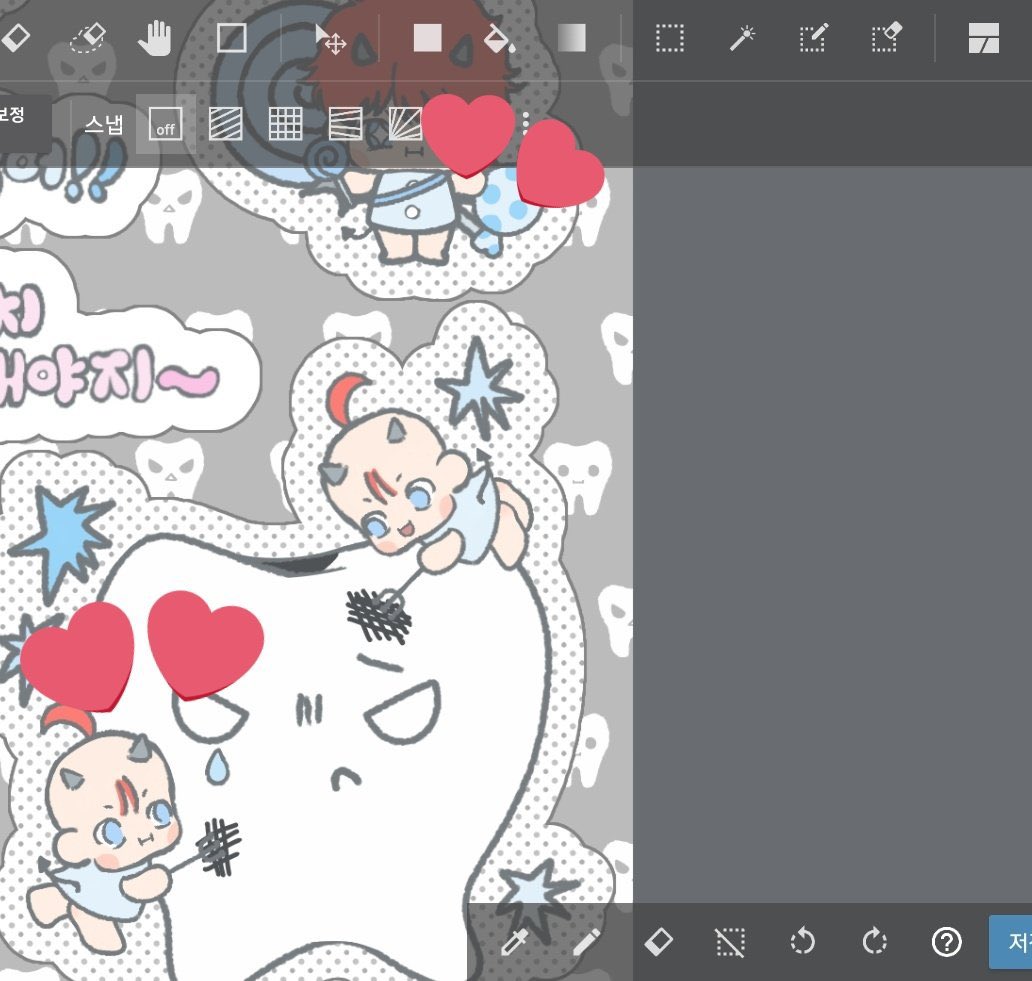Viewport: 1032px width, 981px height.
Task: Select the gradient tool
Action: [x=572, y=38]
